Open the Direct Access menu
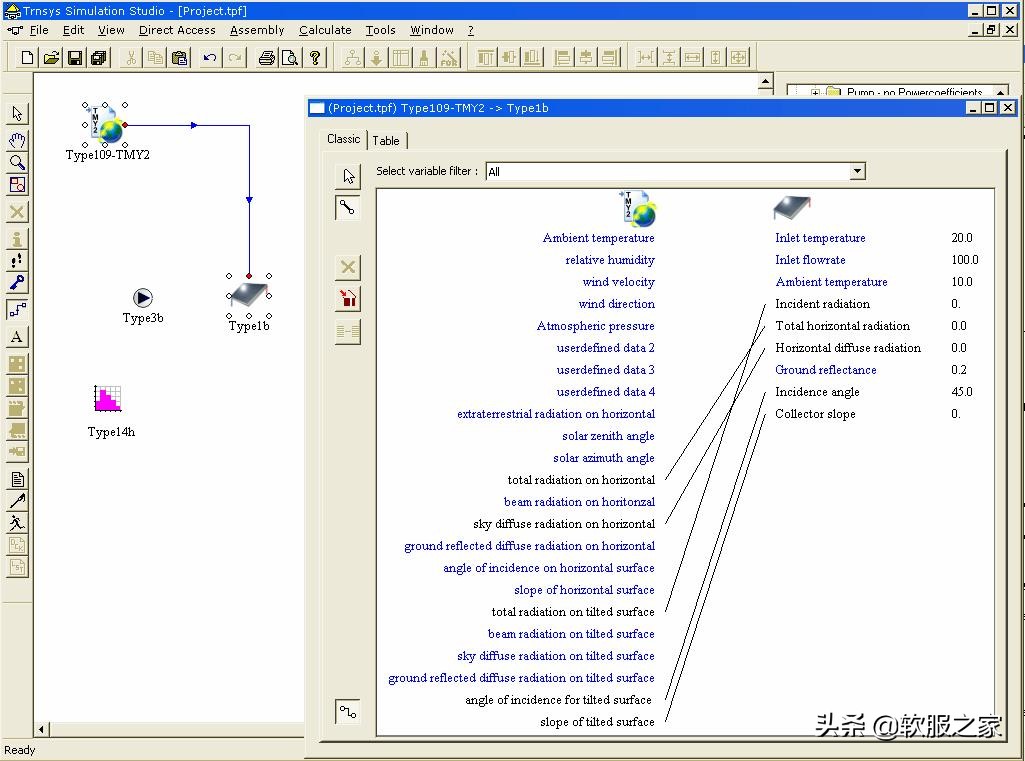Screen dimensions: 1025x761 (177, 30)
